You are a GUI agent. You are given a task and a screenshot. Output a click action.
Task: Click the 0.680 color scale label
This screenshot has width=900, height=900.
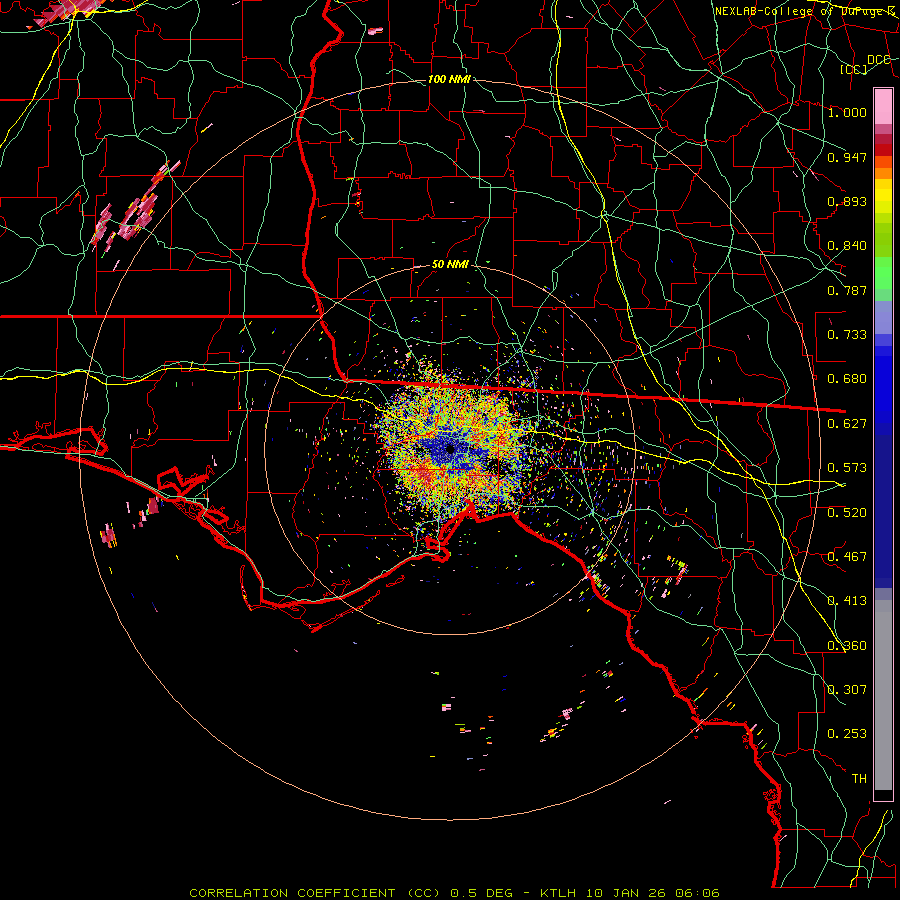pyautogui.click(x=847, y=379)
